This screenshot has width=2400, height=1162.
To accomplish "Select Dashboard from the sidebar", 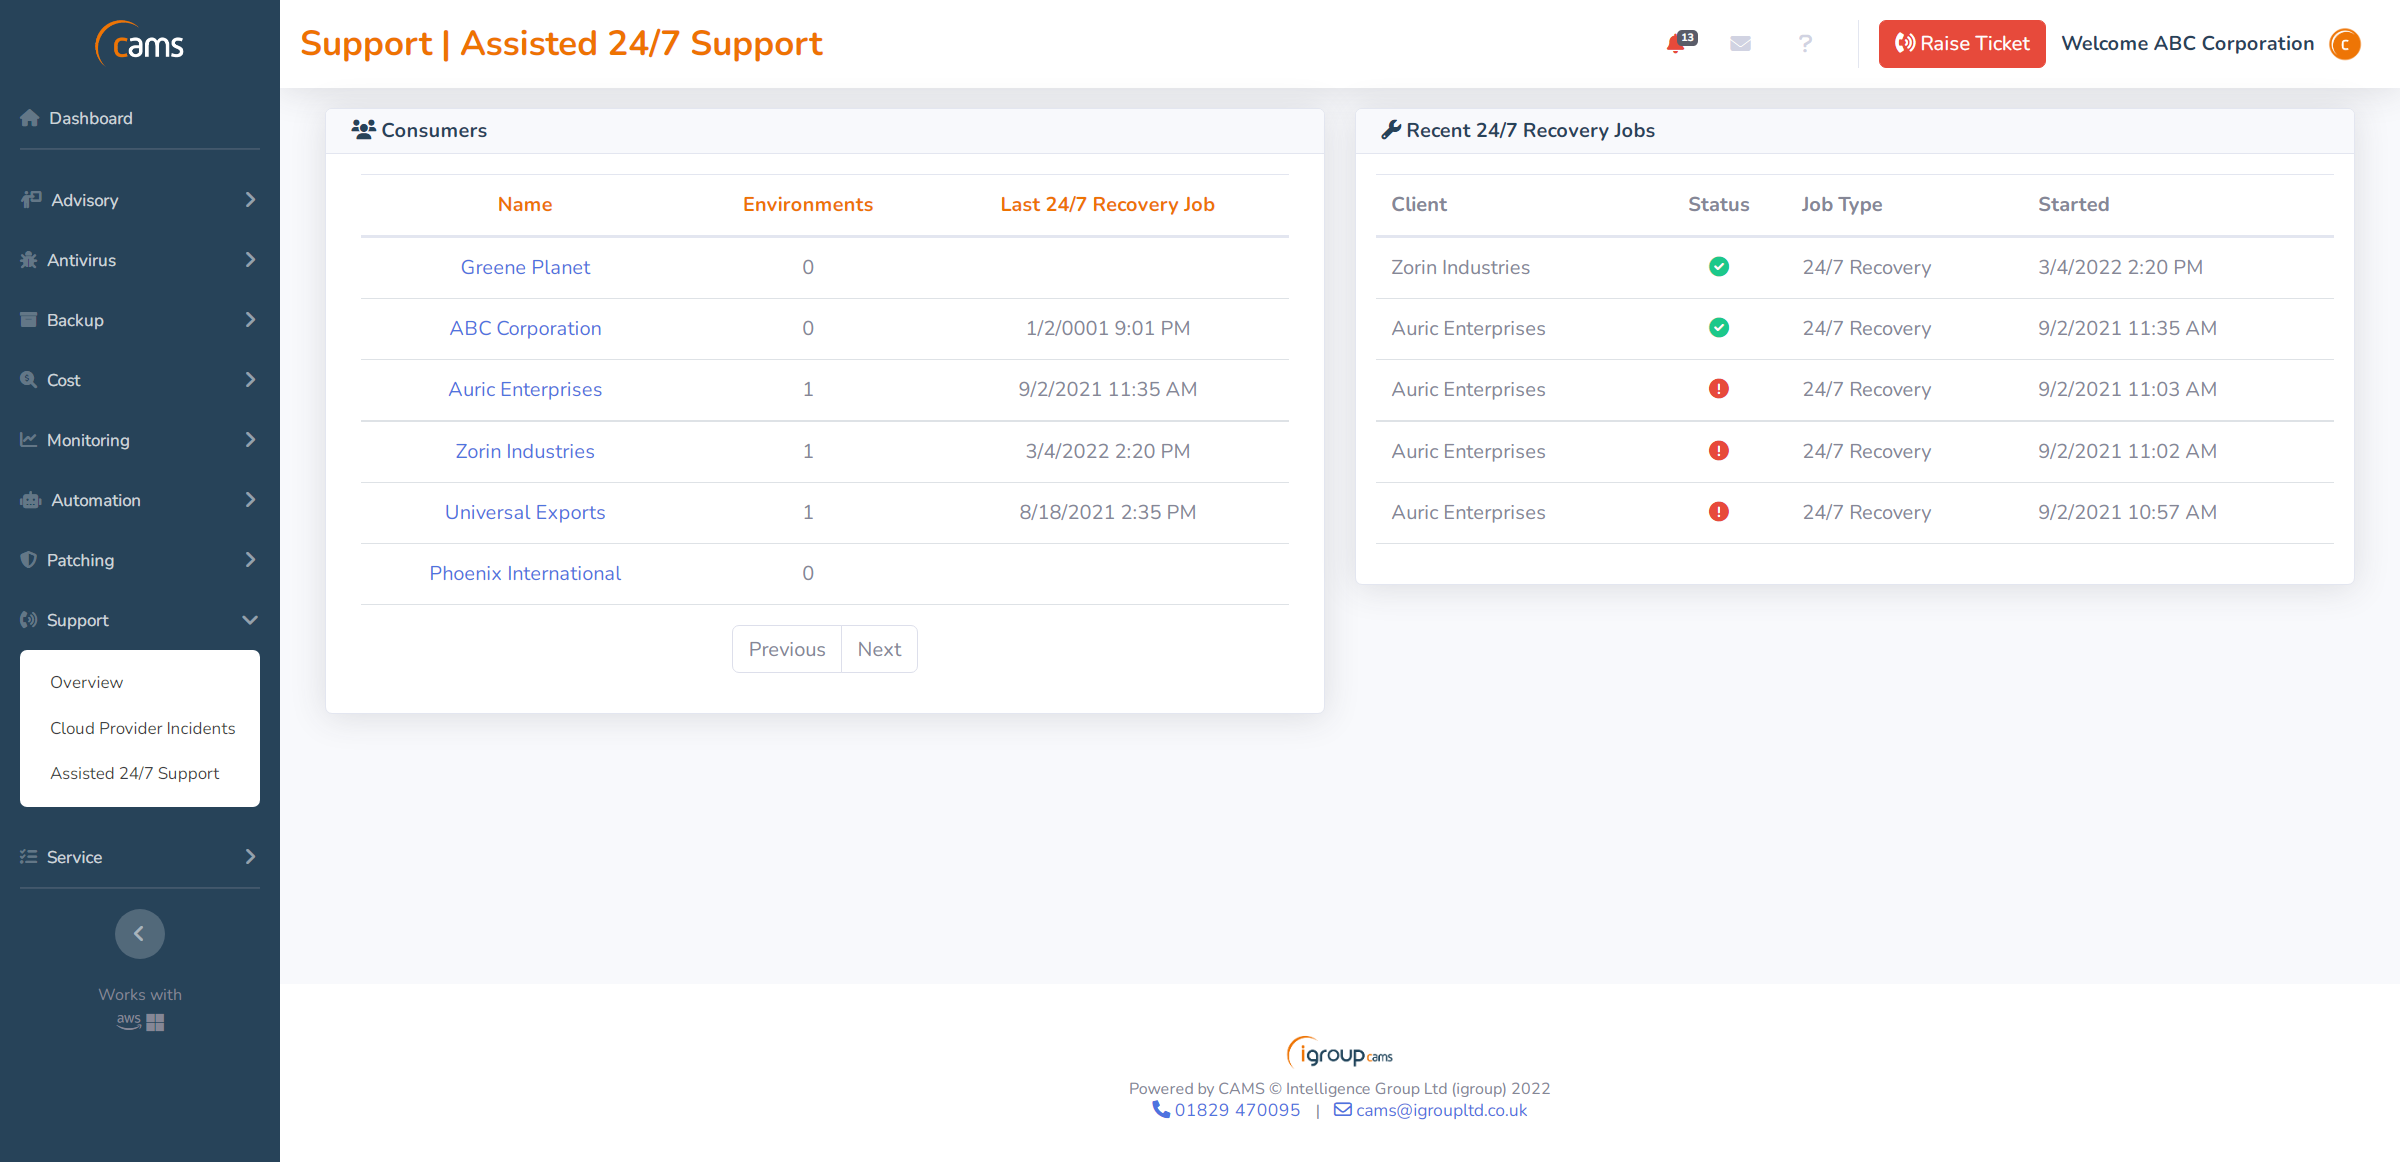I will coord(91,118).
